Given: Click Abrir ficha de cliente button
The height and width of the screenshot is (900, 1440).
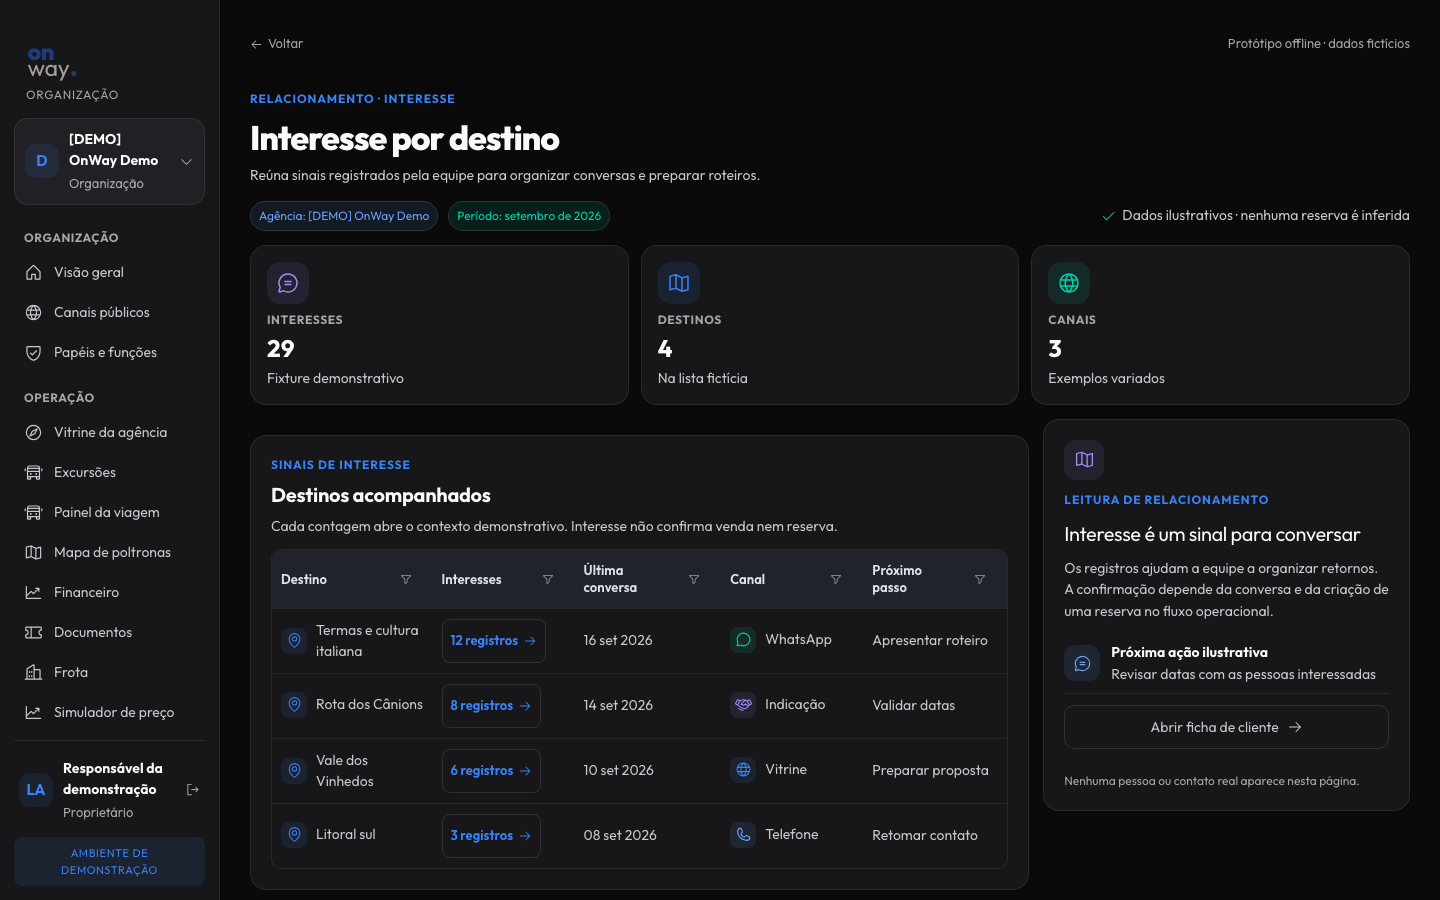Looking at the screenshot, I should [x=1226, y=727].
